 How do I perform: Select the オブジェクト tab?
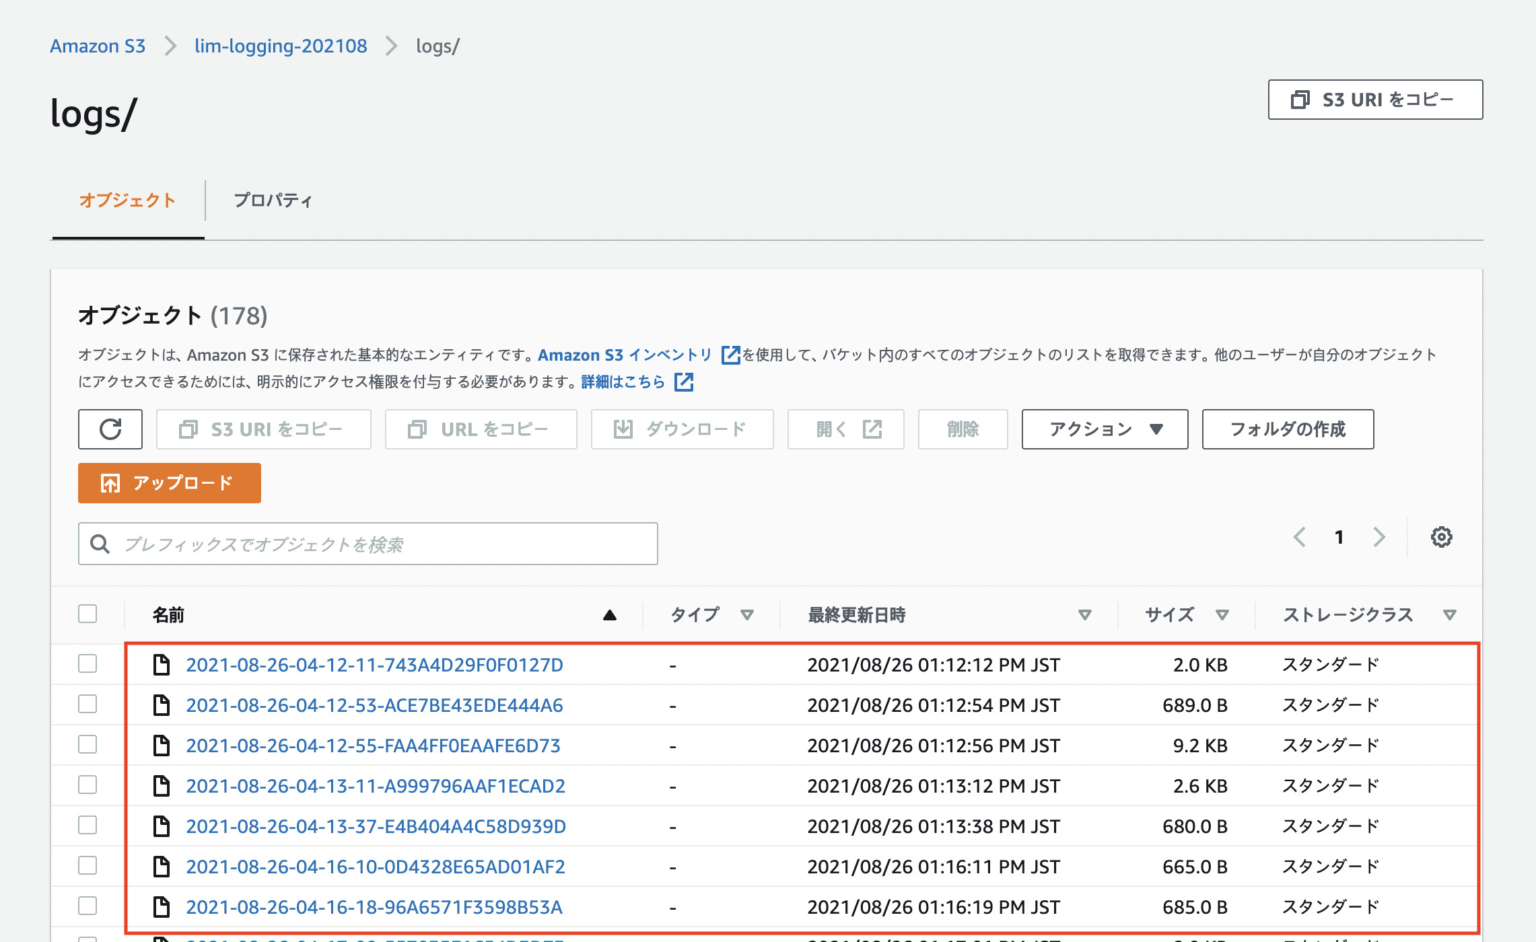[127, 200]
